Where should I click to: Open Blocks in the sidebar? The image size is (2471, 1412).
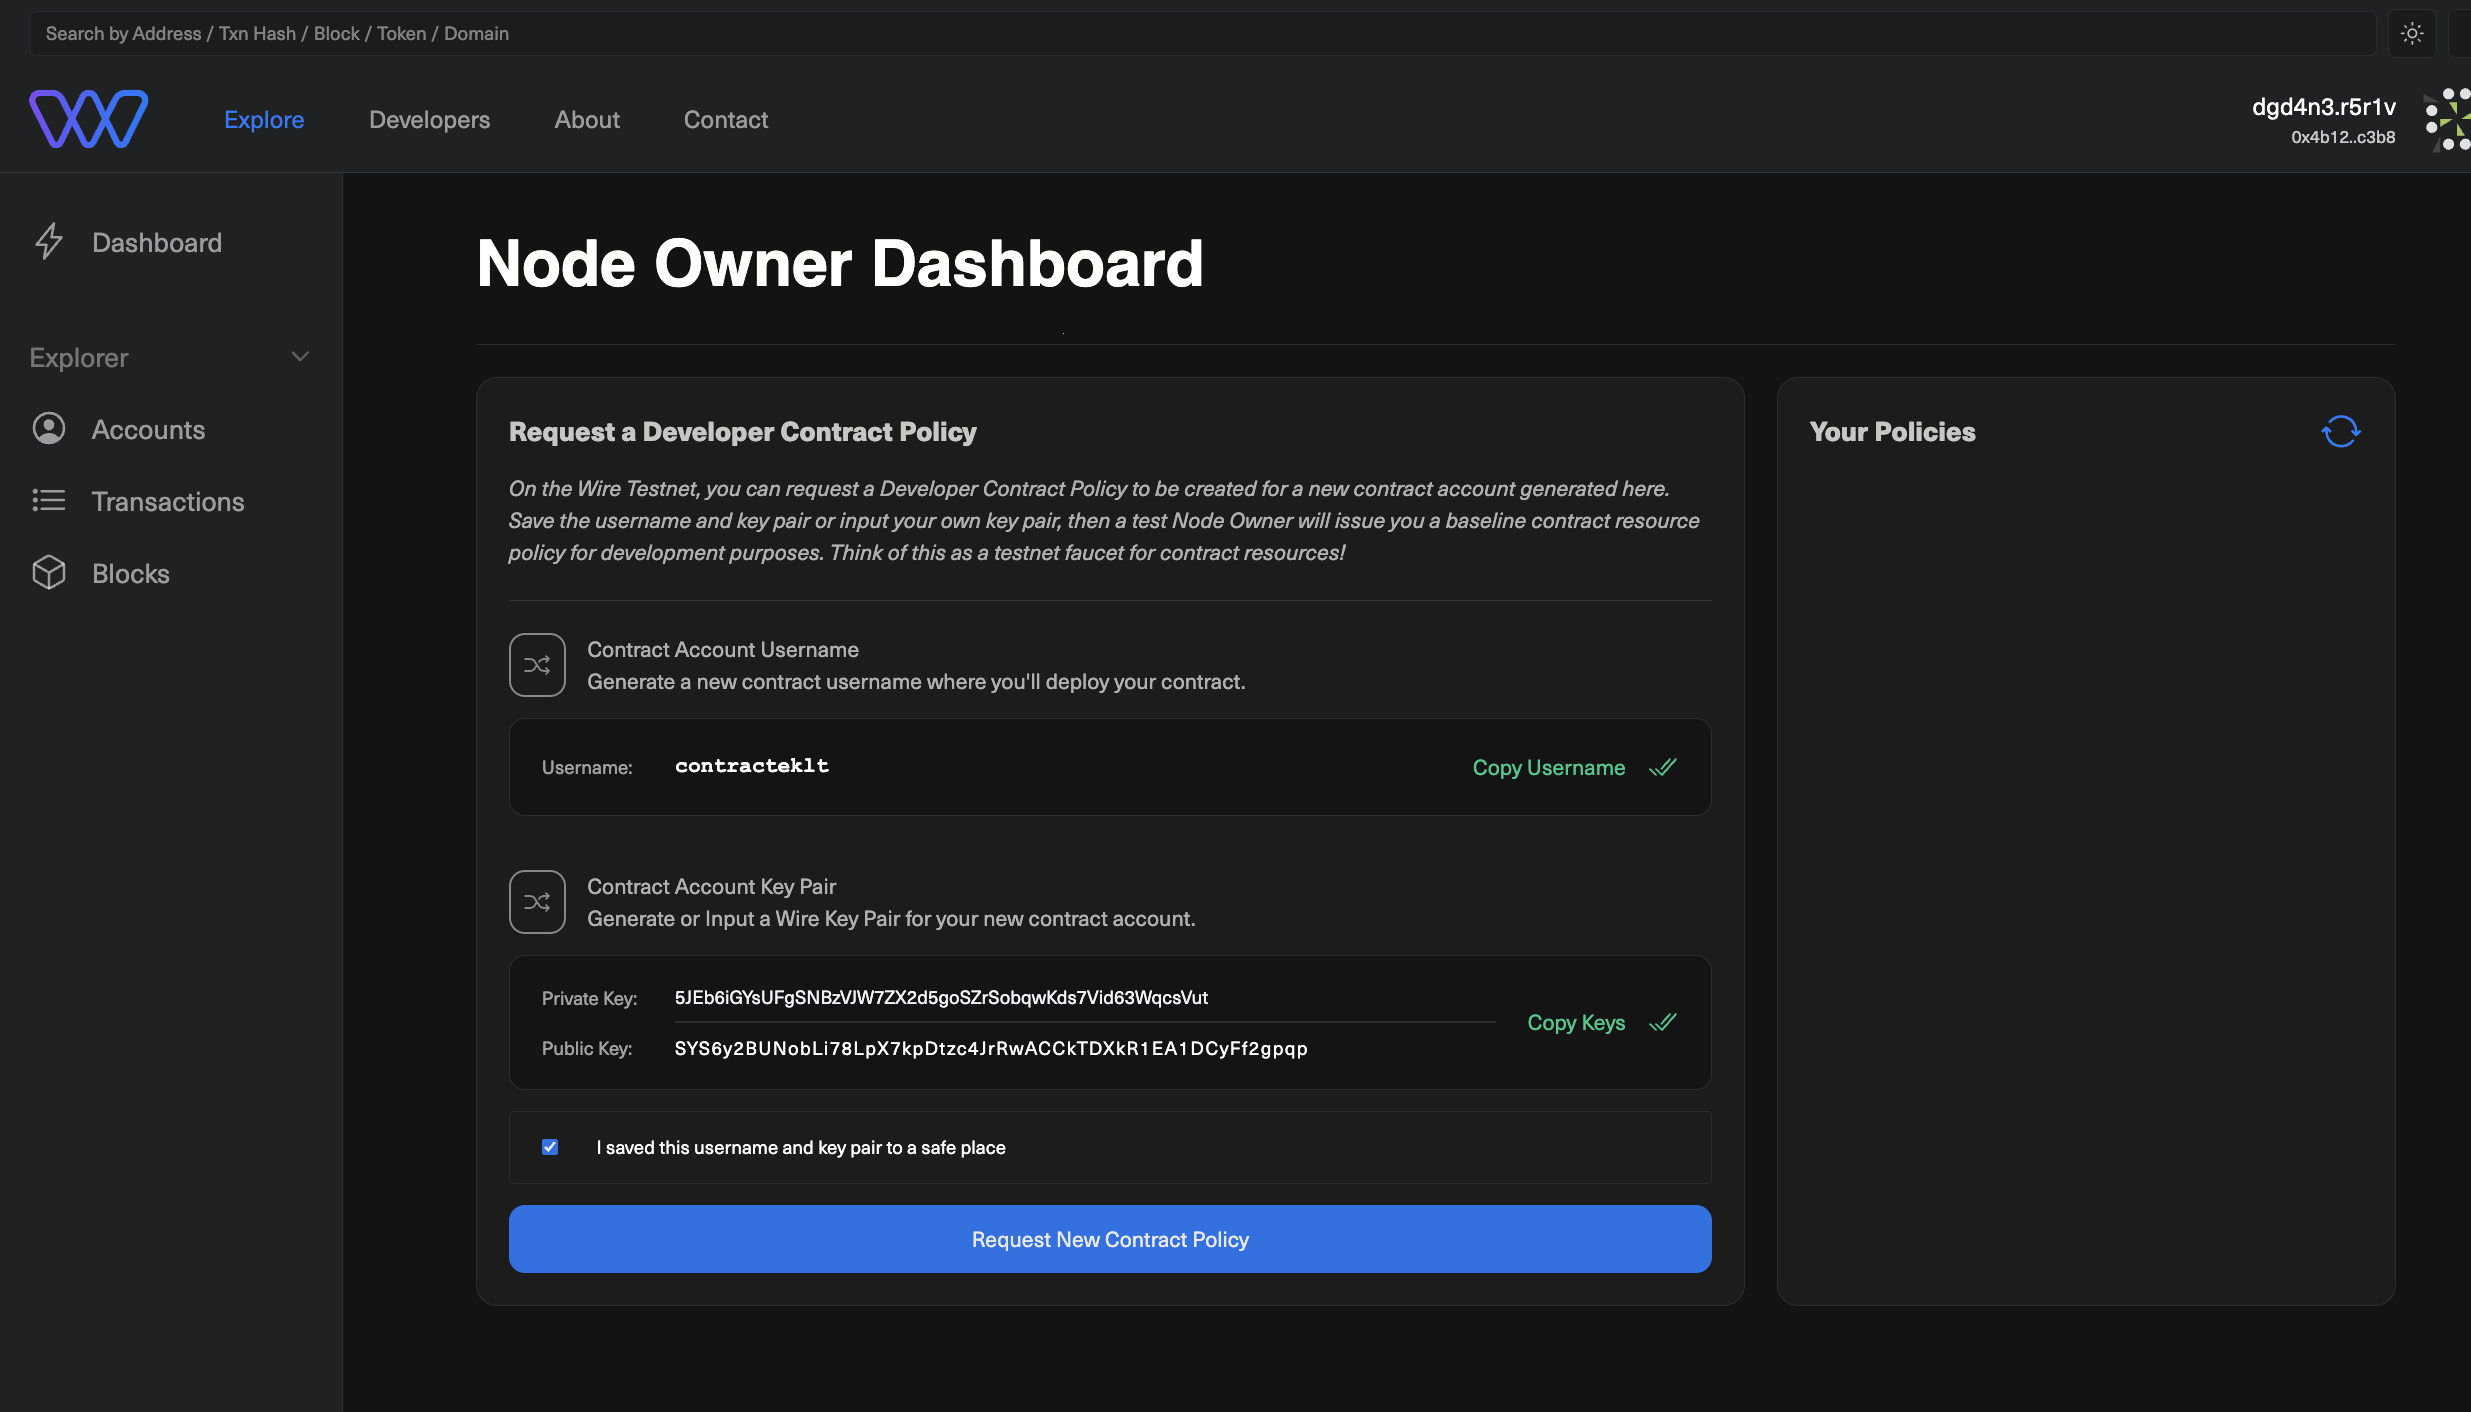point(131,574)
